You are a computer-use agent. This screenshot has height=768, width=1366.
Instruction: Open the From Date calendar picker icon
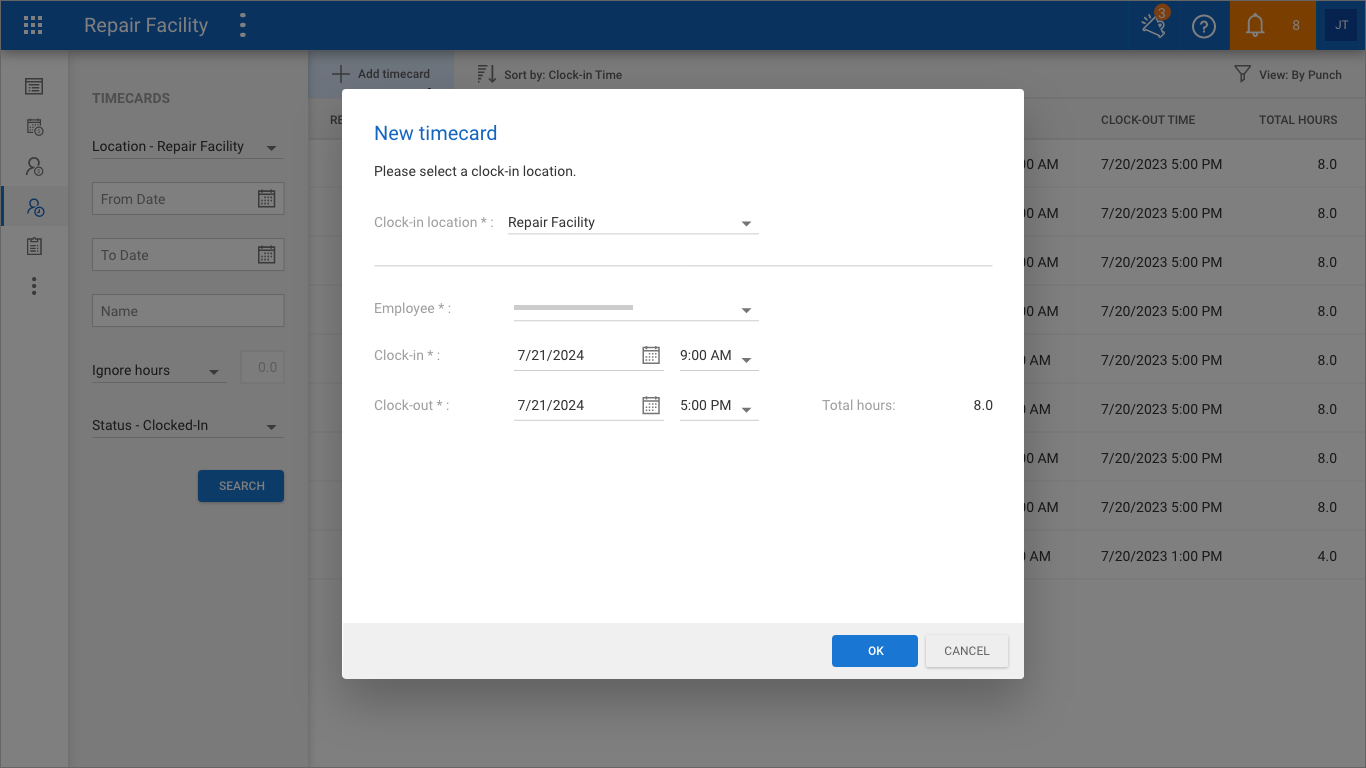point(266,199)
